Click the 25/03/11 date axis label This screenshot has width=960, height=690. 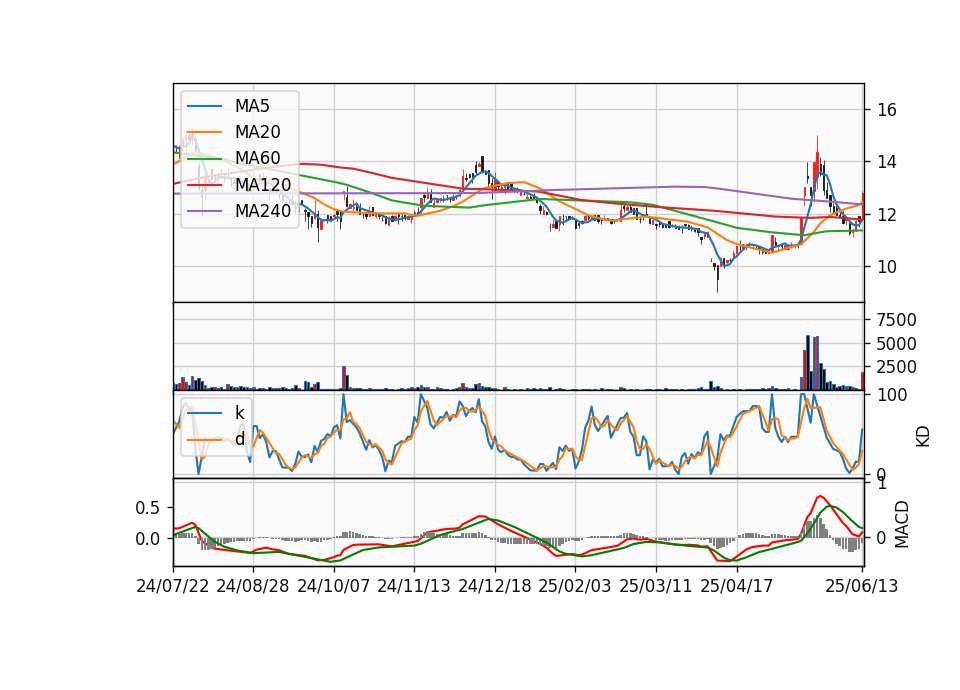click(656, 586)
